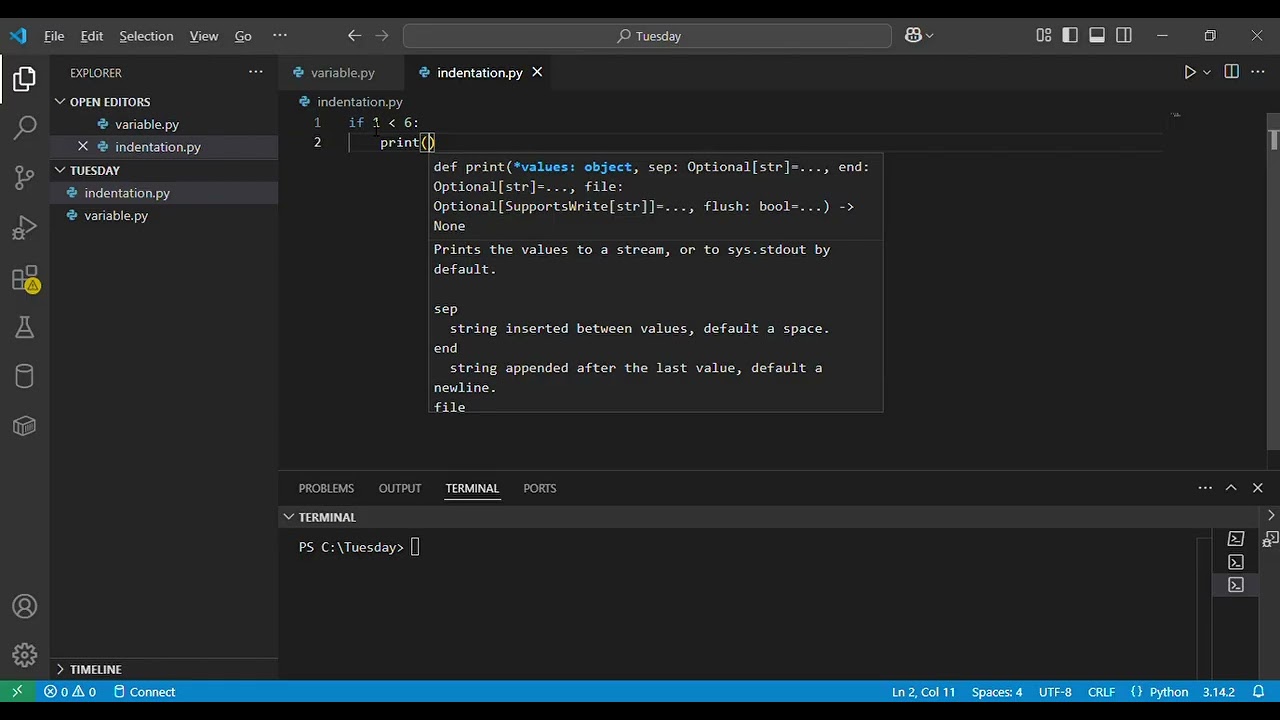1280x720 pixels.
Task: Split the editor to the right
Action: [x=1231, y=72]
